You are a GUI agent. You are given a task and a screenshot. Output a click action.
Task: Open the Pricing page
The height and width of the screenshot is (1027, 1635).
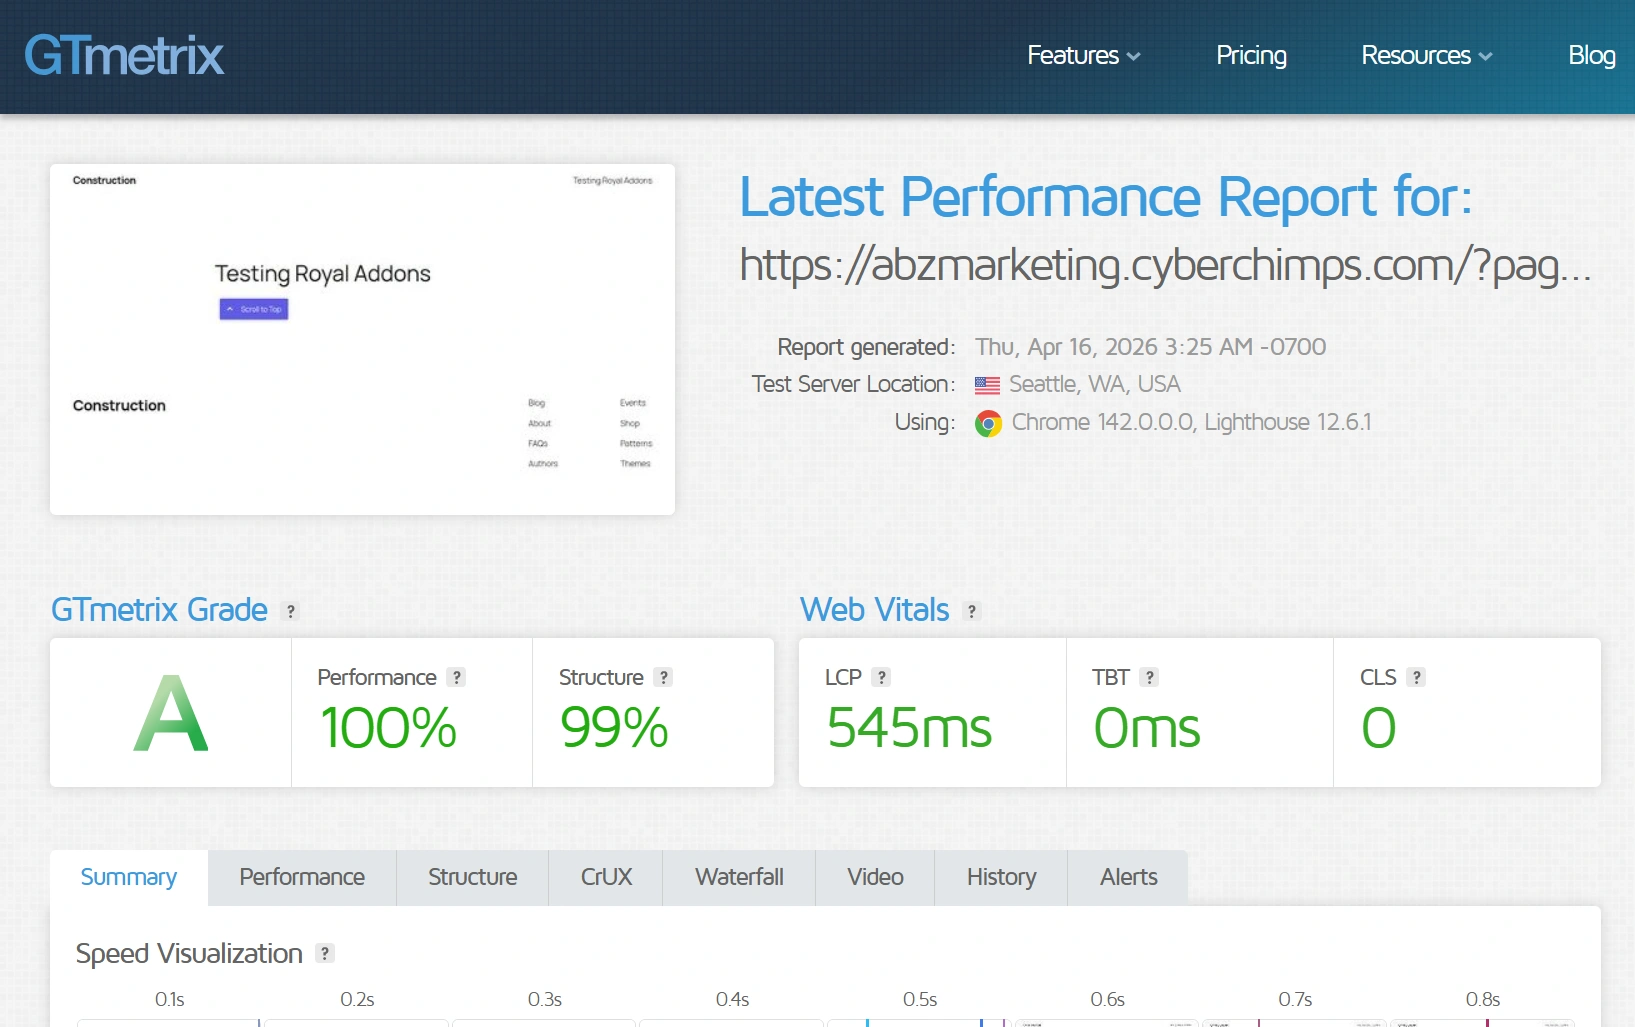(1251, 56)
